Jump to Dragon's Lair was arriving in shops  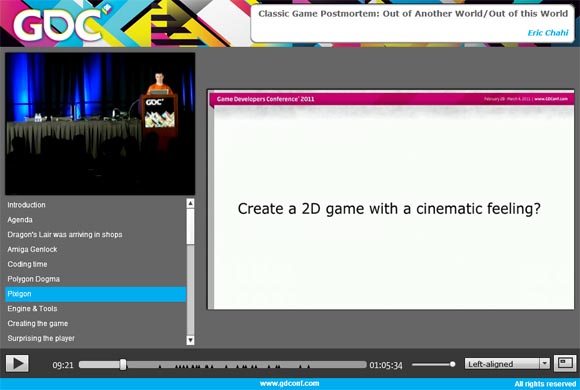65,235
